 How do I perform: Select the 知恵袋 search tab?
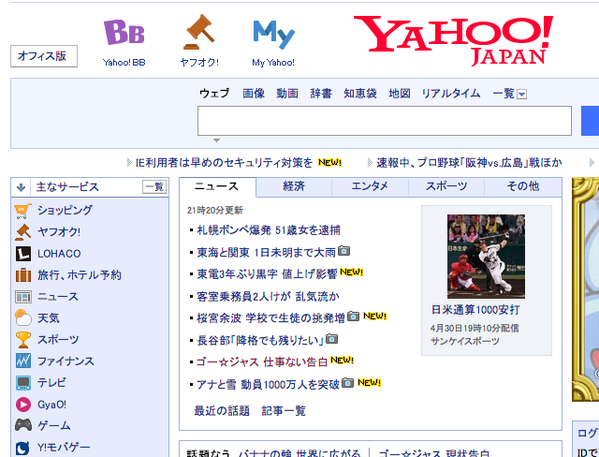point(360,93)
